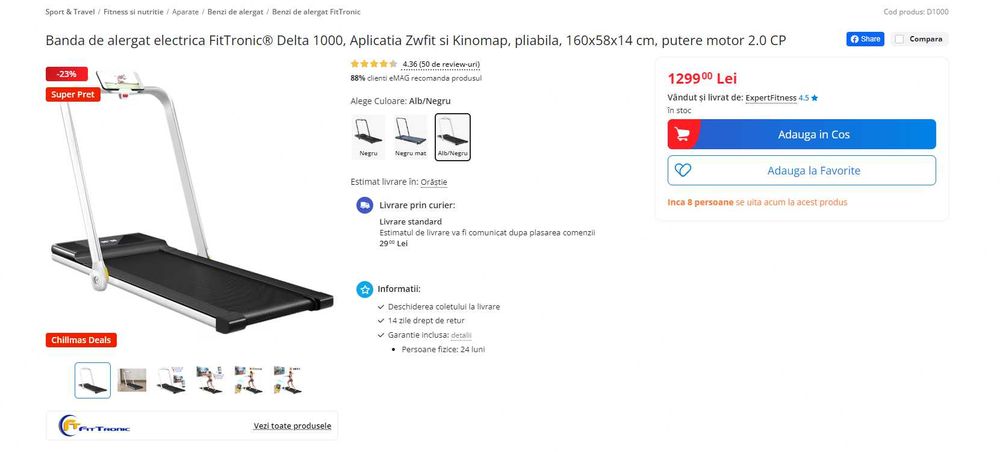Screen dimensions: 1000x452
Task: Click the shopping cart icon on Adauga in Cos
Action: [682, 135]
